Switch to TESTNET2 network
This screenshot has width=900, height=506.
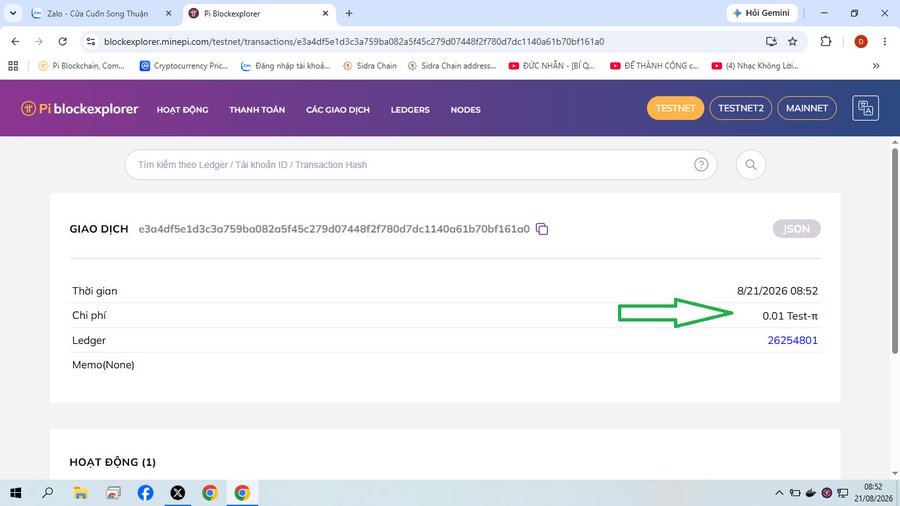[x=740, y=108]
